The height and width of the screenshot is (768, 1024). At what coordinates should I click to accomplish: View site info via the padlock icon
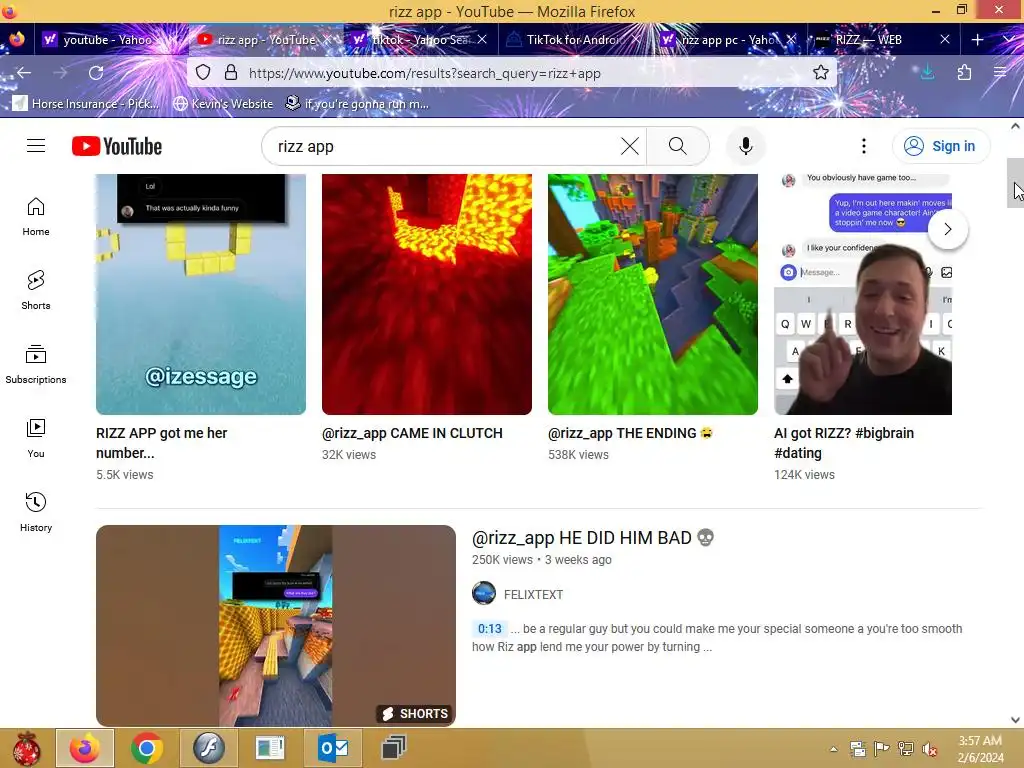click(x=231, y=72)
